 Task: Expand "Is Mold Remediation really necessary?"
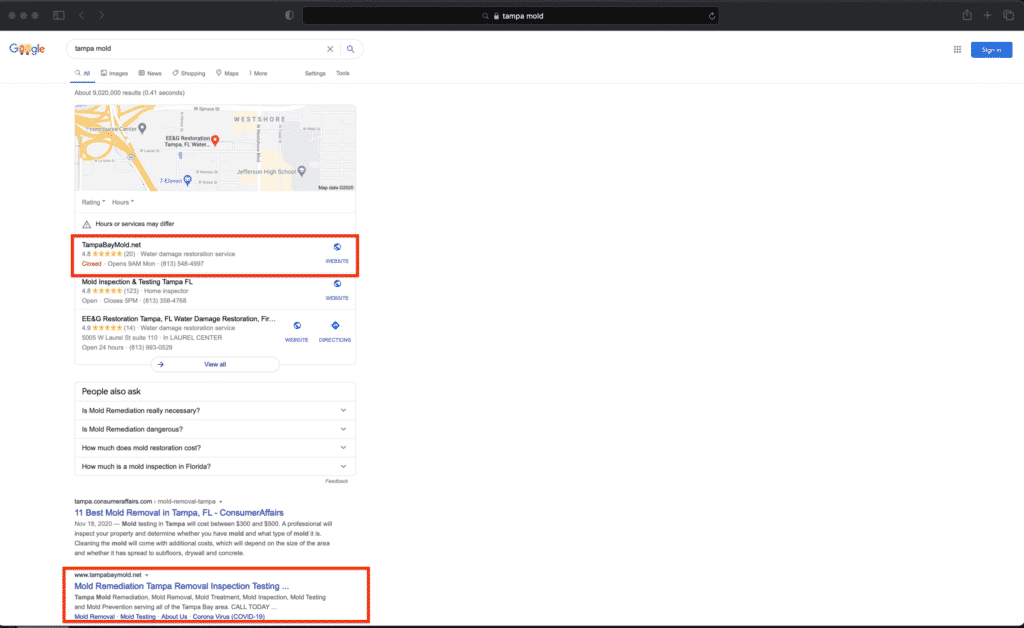tap(215, 411)
